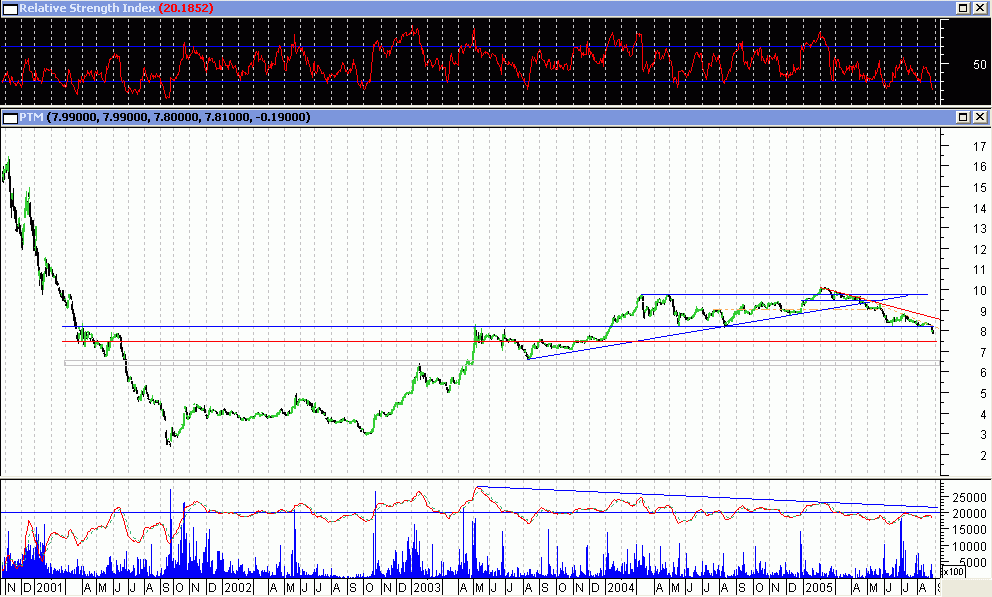Close the PTM chart panel
Viewport: 992px width, 597px height.
click(x=980, y=117)
